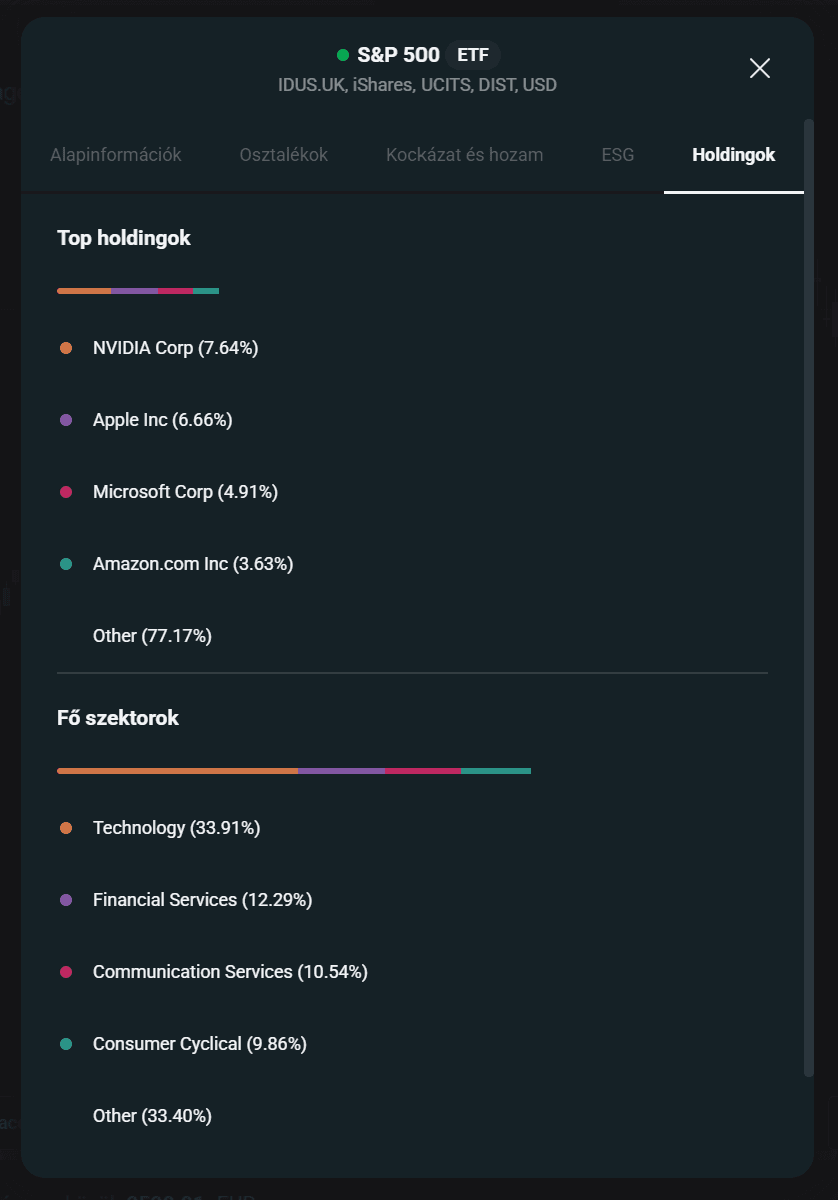Click the ETF badge in the header
Viewport: 838px width, 1200px height.
(473, 55)
